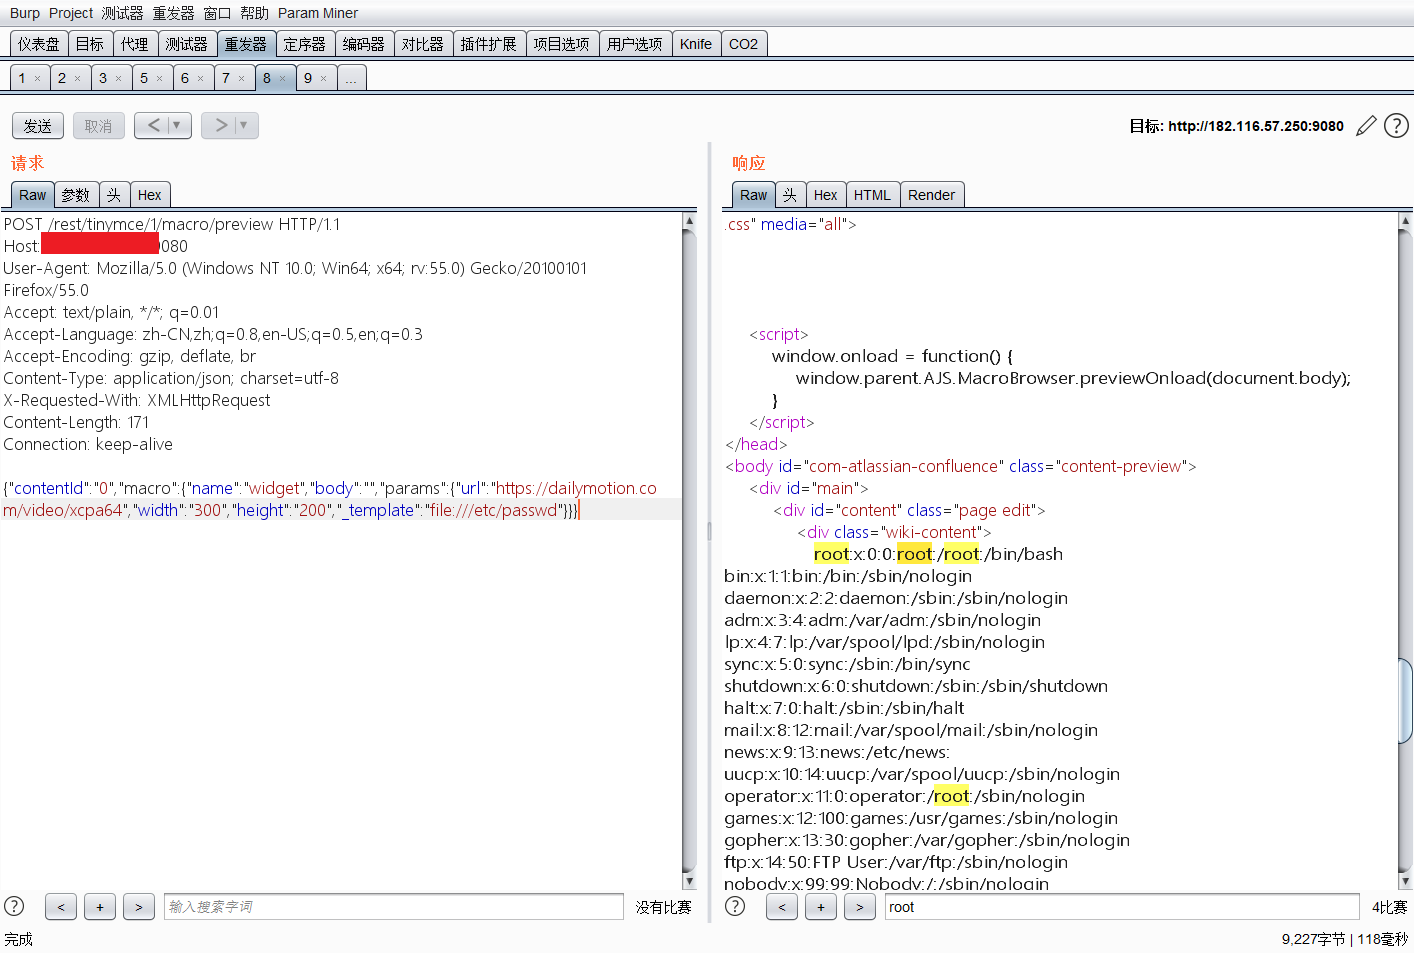Switch to 定序器 tab
Viewport: 1414px width, 953px height.
(x=305, y=44)
